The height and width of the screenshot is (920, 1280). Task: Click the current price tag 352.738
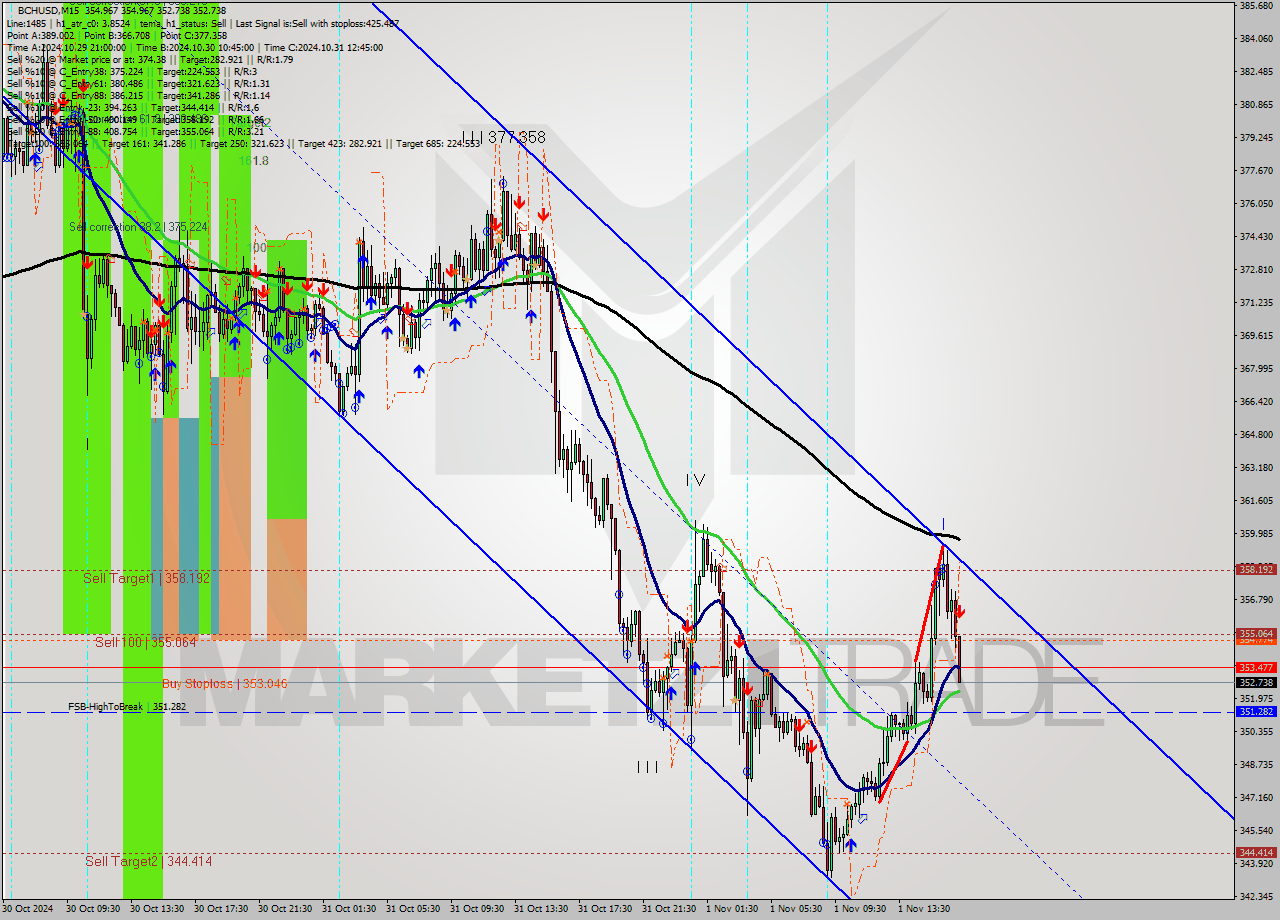(1255, 682)
